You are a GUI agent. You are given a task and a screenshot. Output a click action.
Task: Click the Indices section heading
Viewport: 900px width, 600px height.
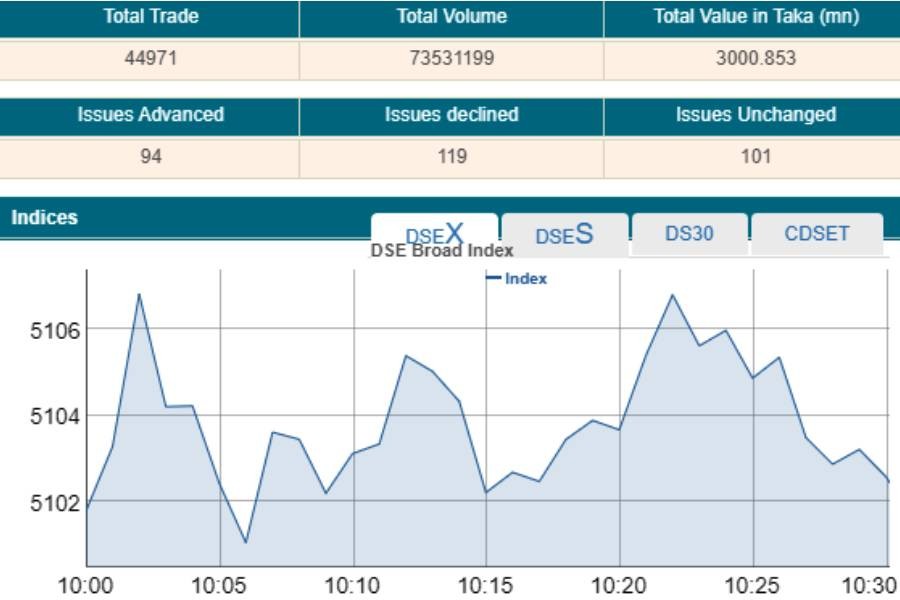[x=44, y=217]
